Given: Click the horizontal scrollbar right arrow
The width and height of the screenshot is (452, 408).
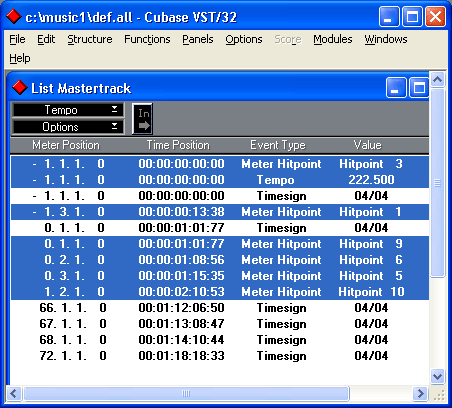Looking at the screenshot, I should pyautogui.click(x=421, y=394).
